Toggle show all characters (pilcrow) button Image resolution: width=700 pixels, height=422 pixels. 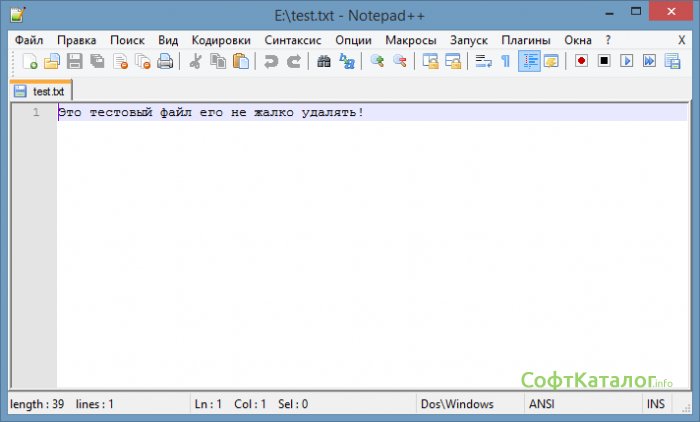click(506, 62)
